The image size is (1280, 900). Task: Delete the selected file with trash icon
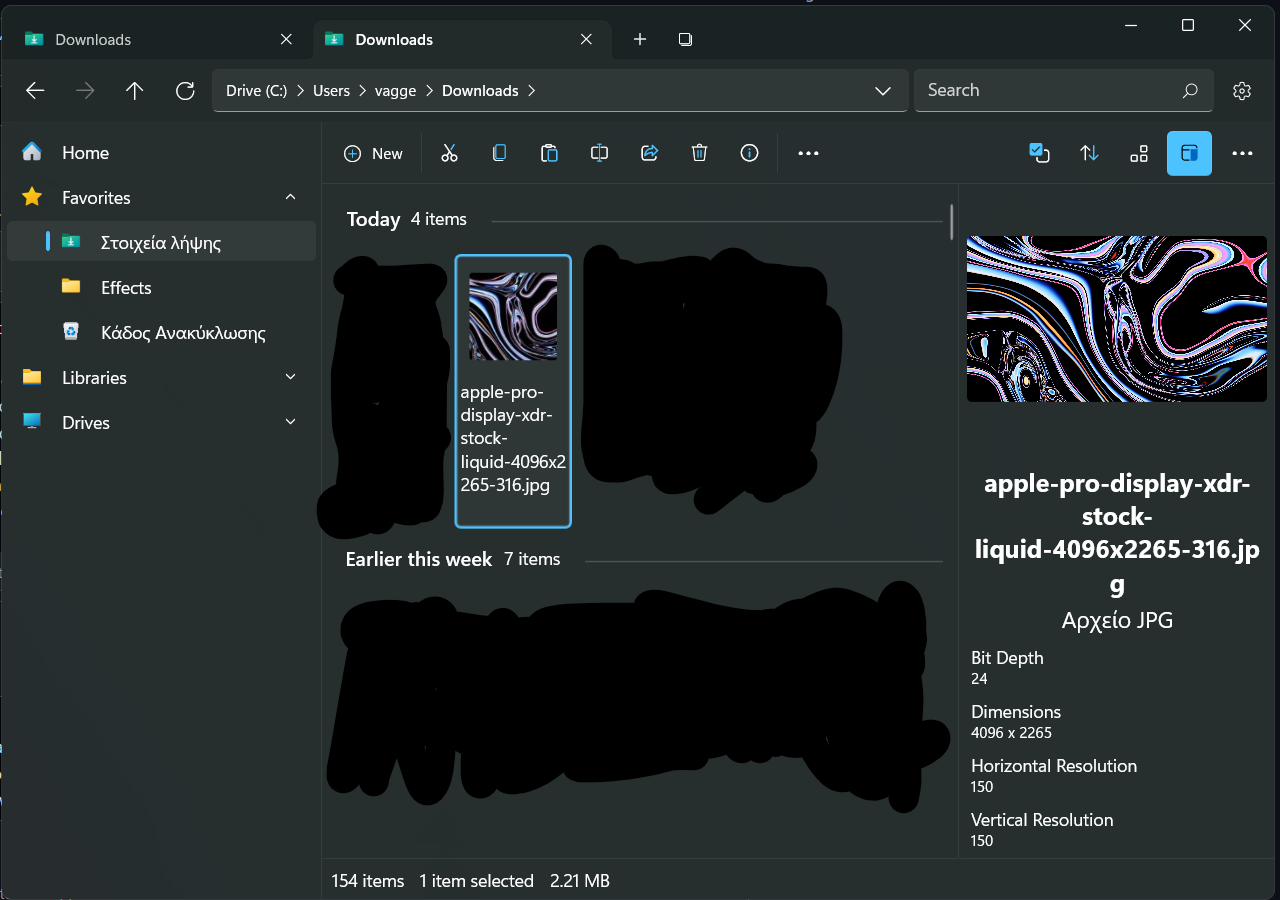point(699,153)
